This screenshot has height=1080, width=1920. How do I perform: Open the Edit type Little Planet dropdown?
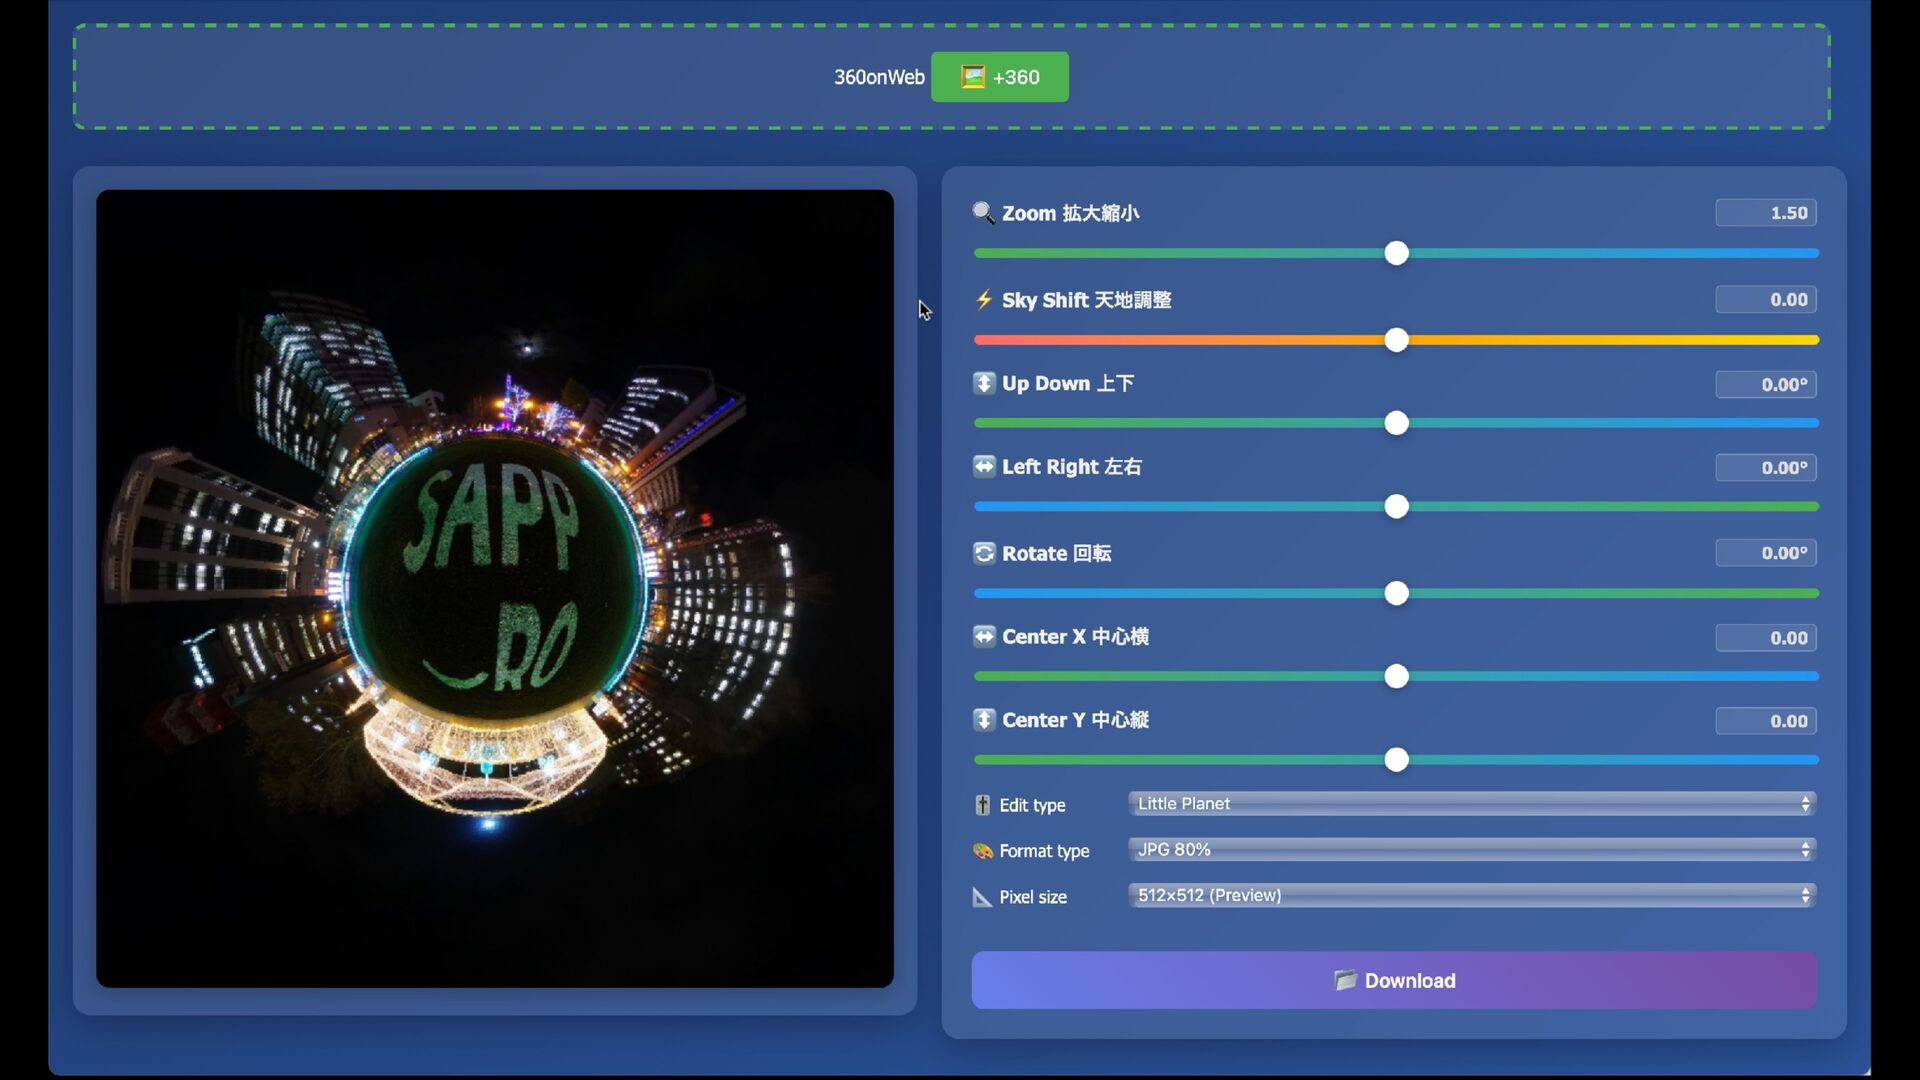pyautogui.click(x=1471, y=804)
